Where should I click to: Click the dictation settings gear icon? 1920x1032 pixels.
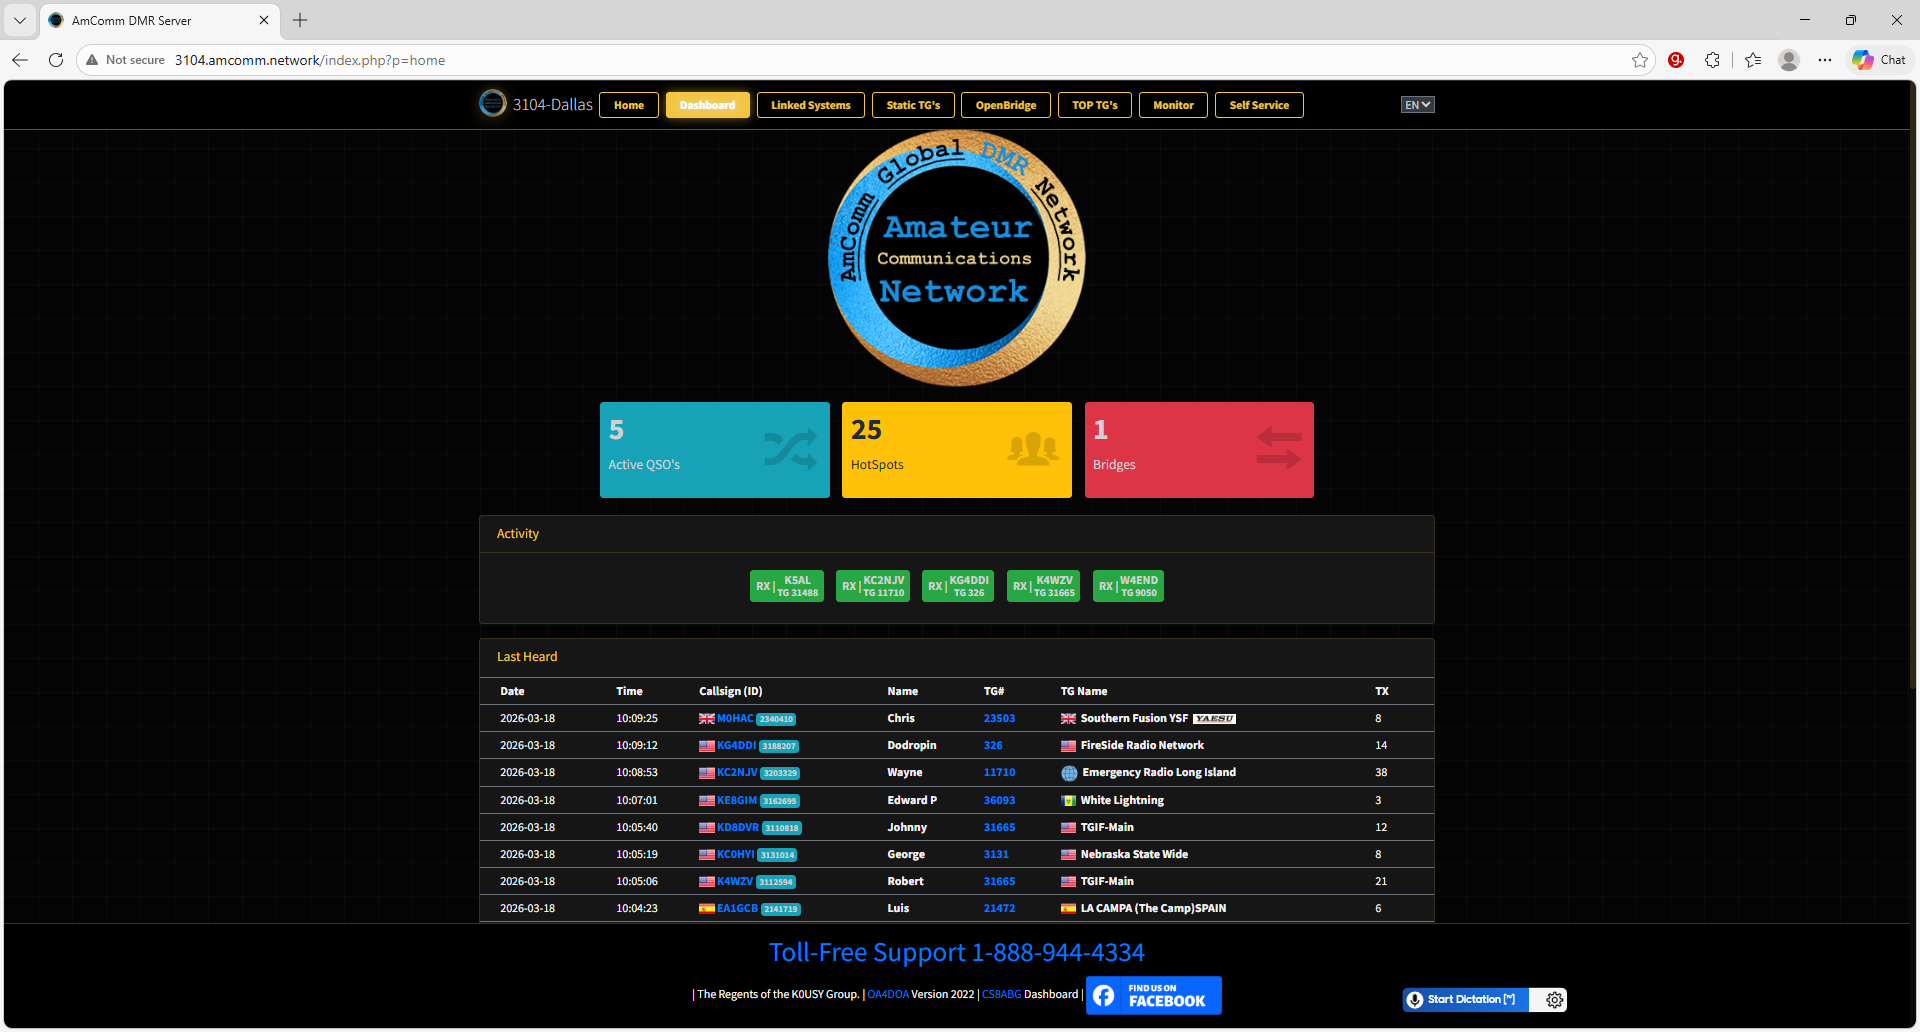click(x=1554, y=1000)
